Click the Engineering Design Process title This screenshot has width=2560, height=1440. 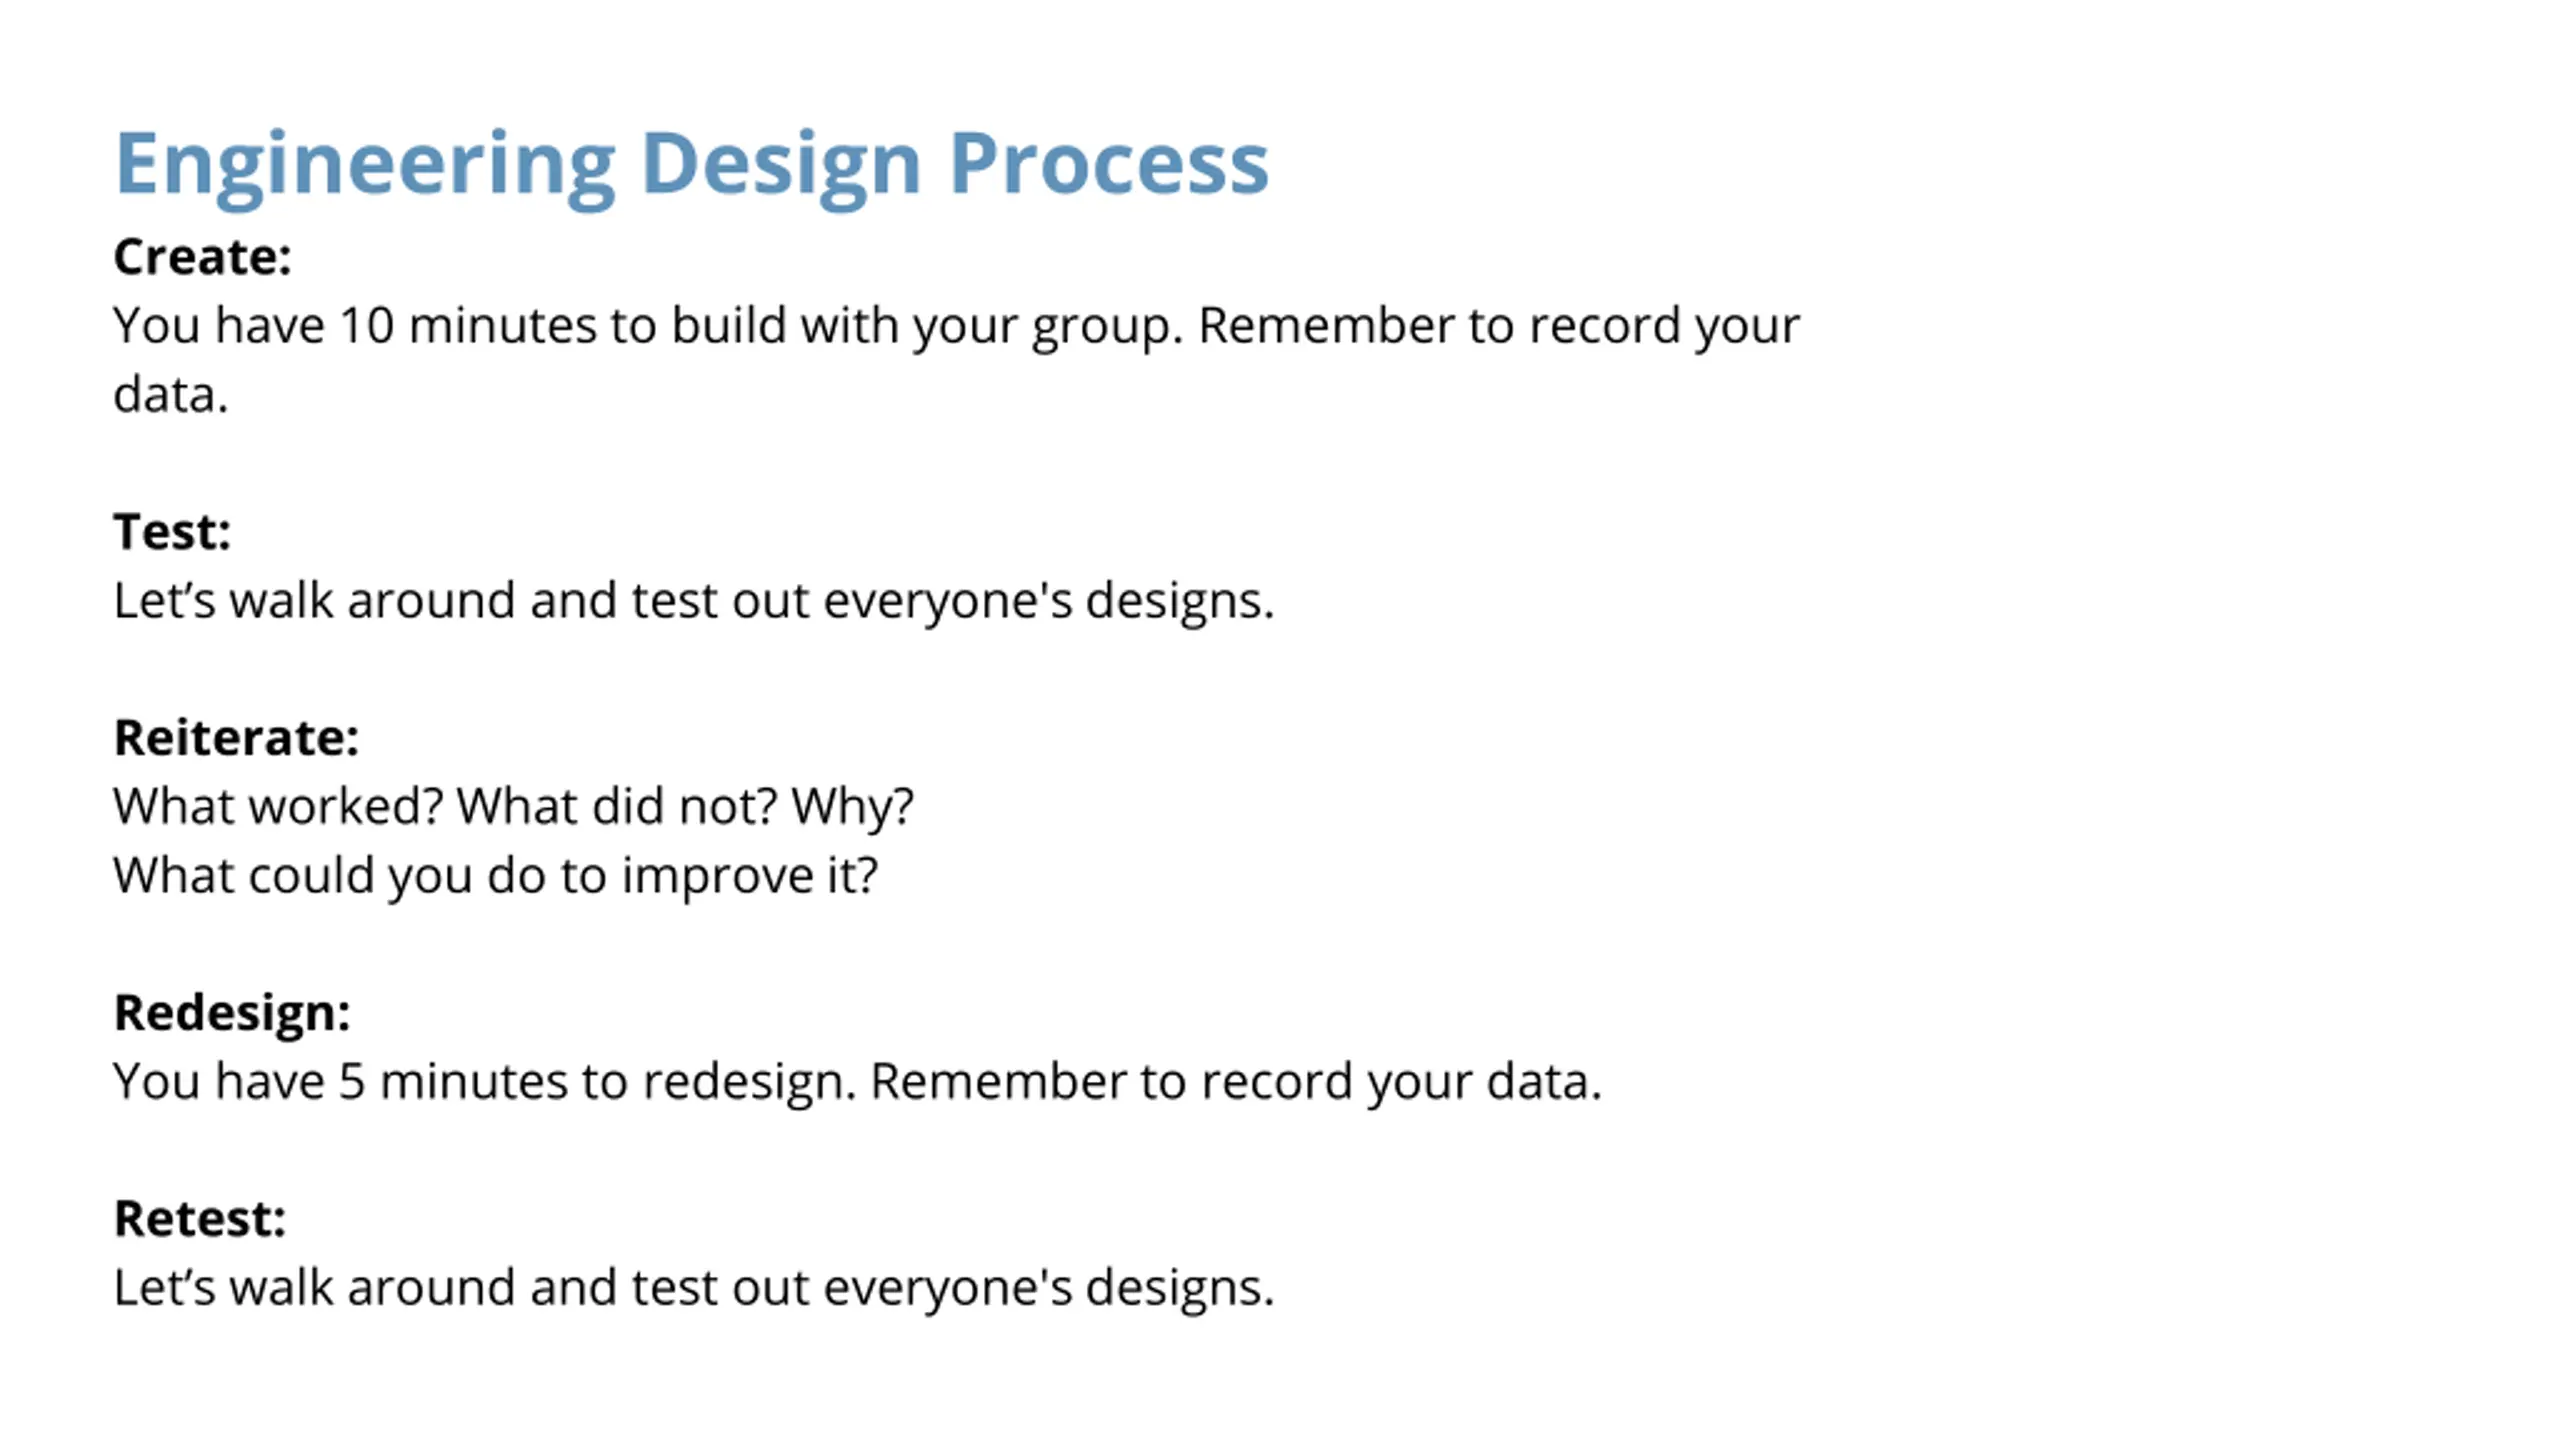pos(692,165)
